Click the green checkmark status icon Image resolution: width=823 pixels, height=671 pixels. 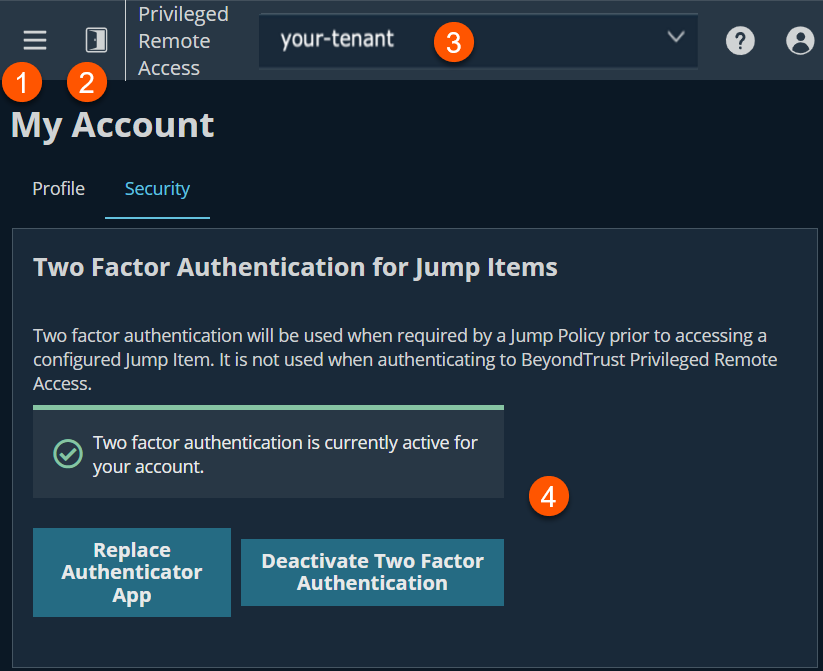(x=68, y=454)
